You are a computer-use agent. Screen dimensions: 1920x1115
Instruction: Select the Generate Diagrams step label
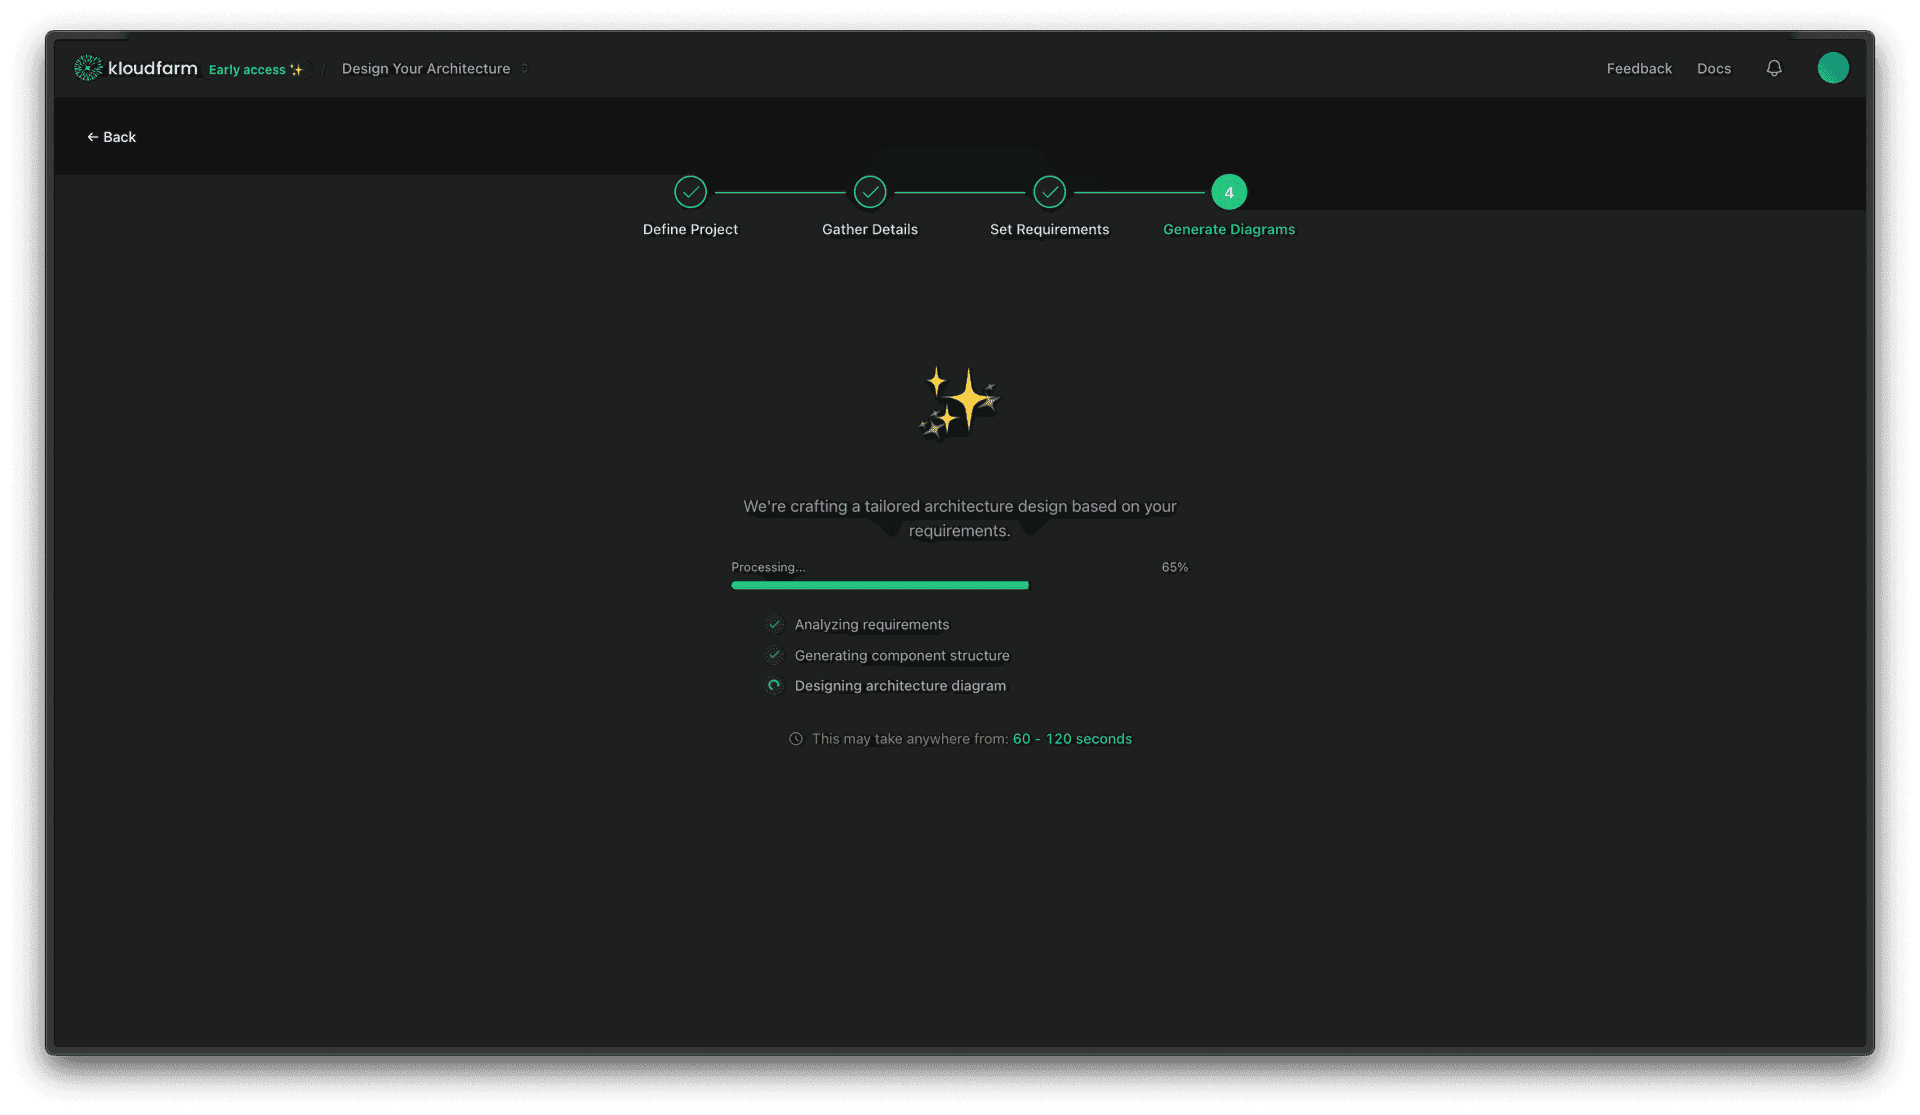click(x=1228, y=229)
